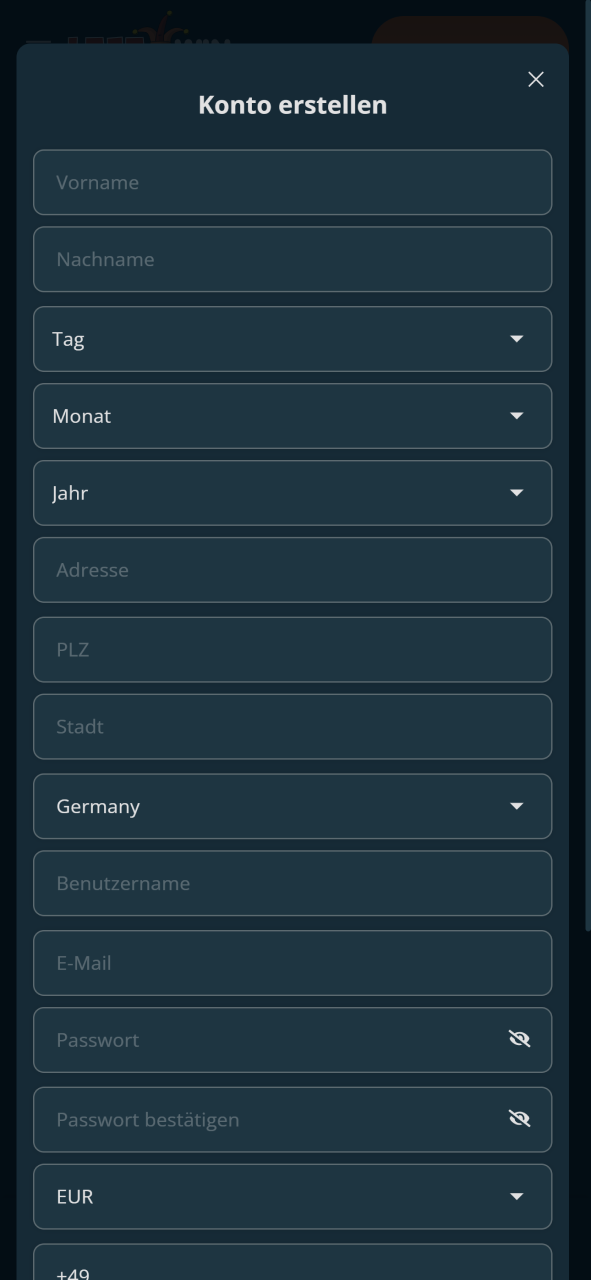Expand the Monat dropdown arrow
The width and height of the screenshot is (591, 1280).
[x=517, y=416]
